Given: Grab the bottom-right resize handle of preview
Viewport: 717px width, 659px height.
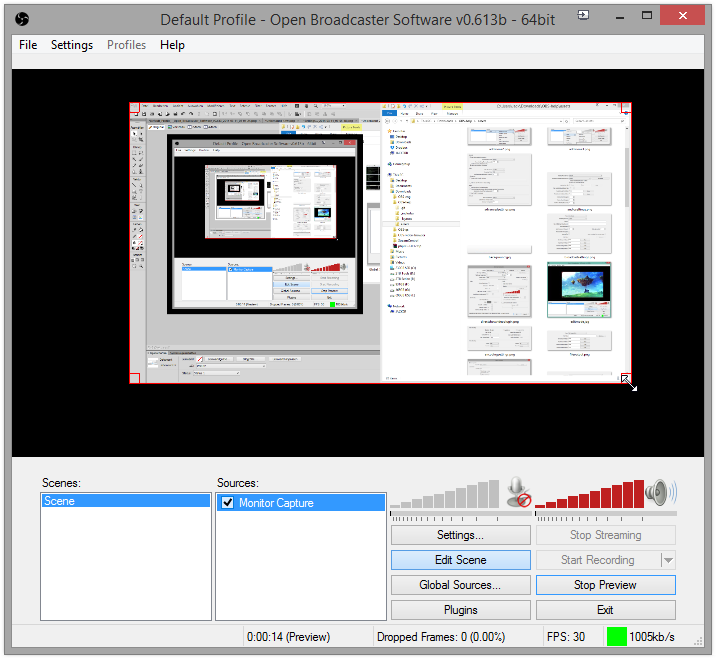Looking at the screenshot, I should click(627, 380).
